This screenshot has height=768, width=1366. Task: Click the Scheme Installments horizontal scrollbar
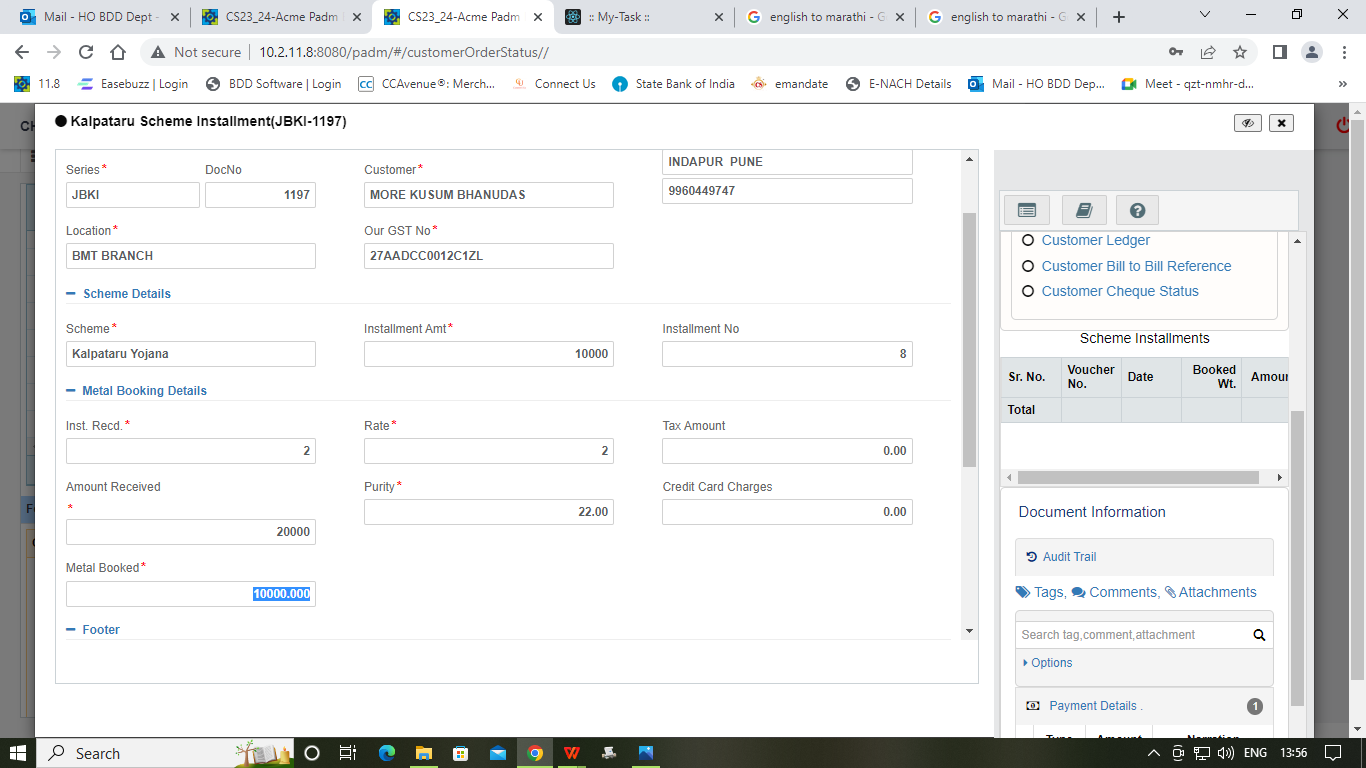[1138, 478]
